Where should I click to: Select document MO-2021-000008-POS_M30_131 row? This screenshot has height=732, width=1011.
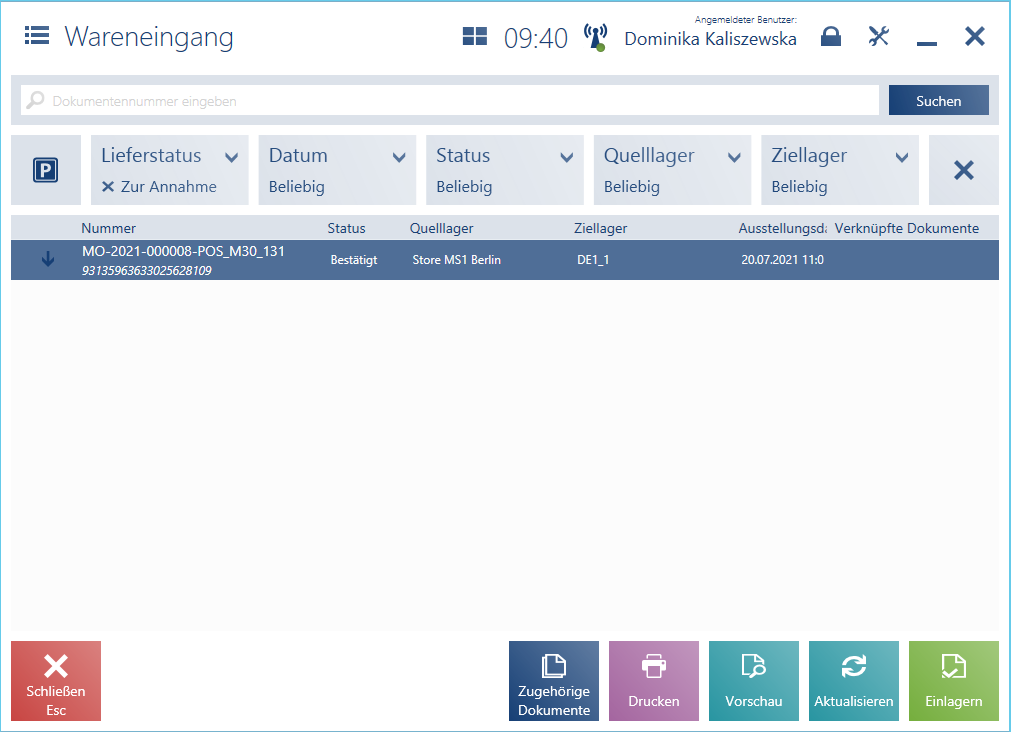(500, 260)
